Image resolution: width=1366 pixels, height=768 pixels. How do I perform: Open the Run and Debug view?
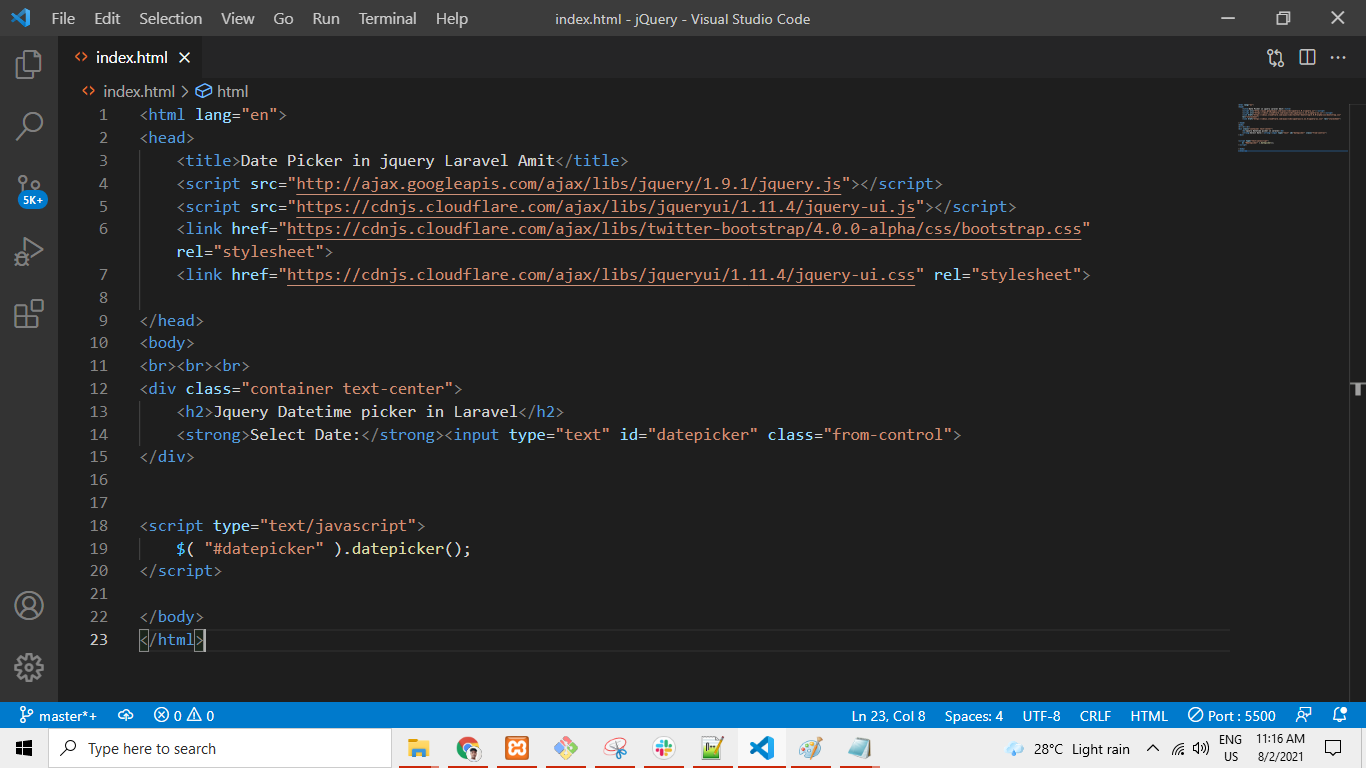tap(29, 251)
